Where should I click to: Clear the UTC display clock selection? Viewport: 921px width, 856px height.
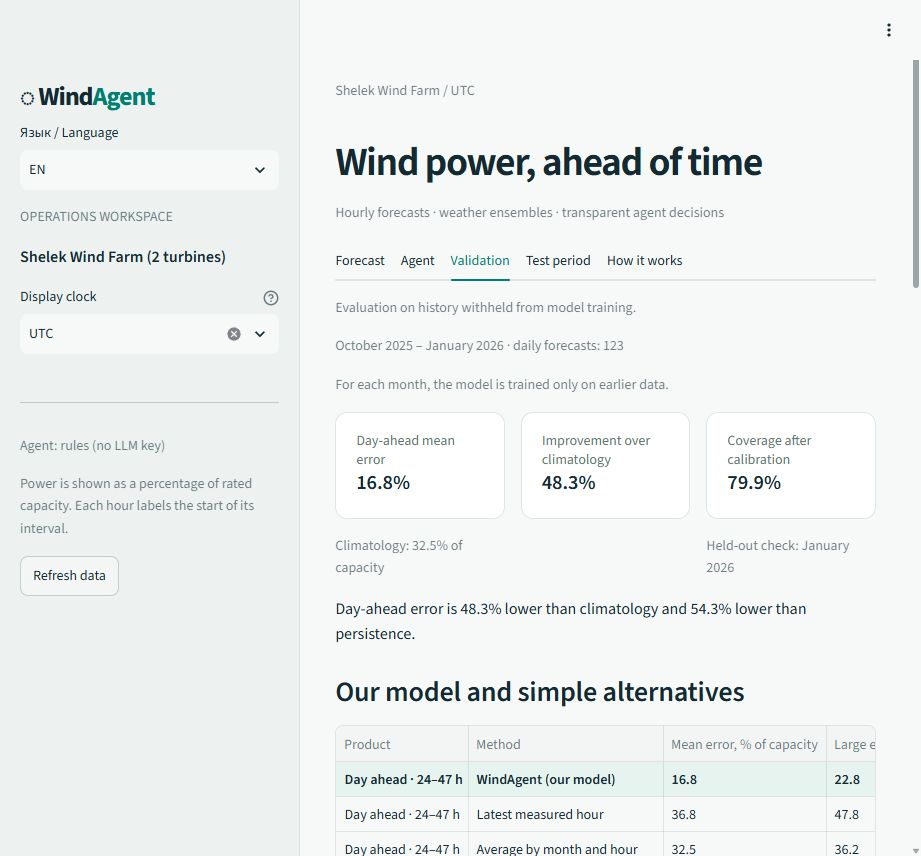click(x=234, y=334)
